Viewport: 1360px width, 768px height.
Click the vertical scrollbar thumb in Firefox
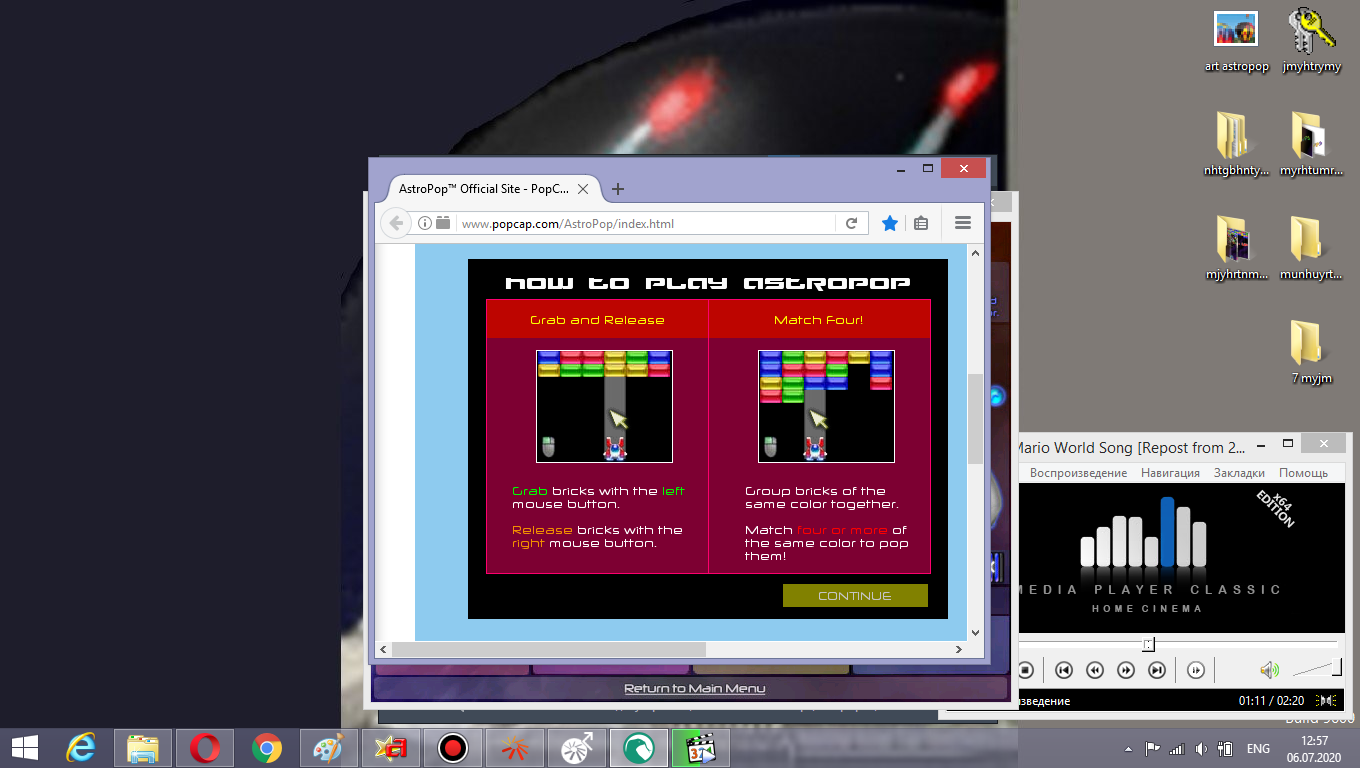pyautogui.click(x=976, y=418)
